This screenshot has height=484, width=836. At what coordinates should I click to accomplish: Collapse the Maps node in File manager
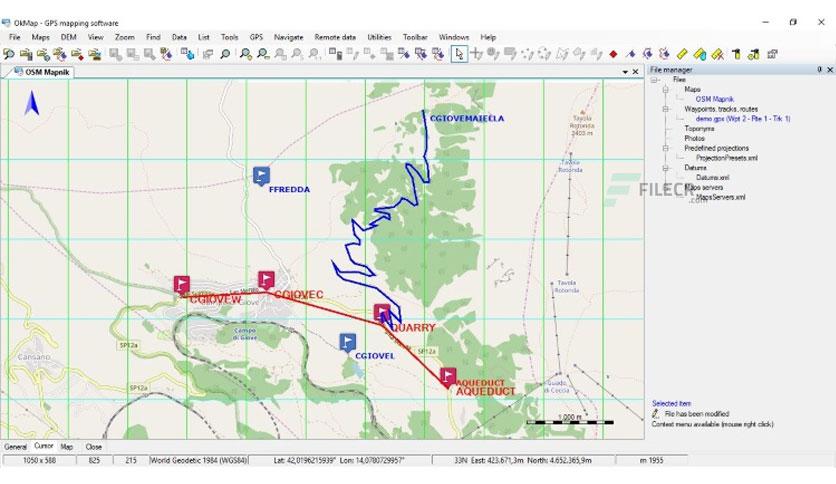click(665, 90)
